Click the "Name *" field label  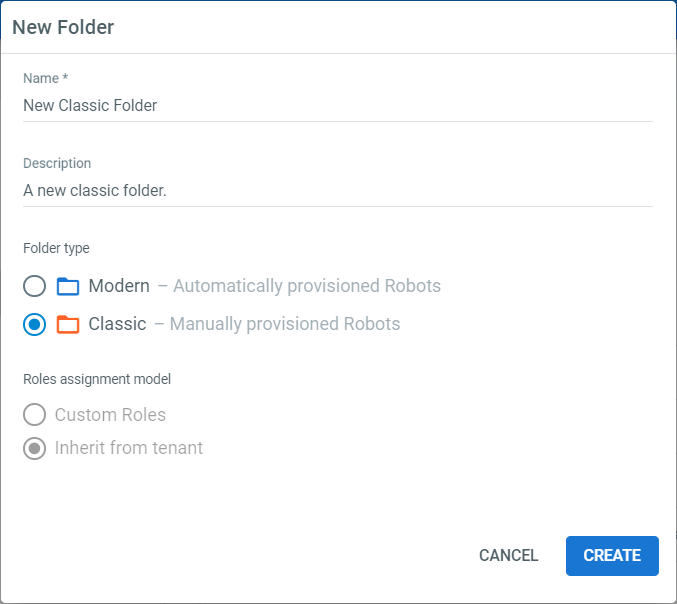click(45, 78)
